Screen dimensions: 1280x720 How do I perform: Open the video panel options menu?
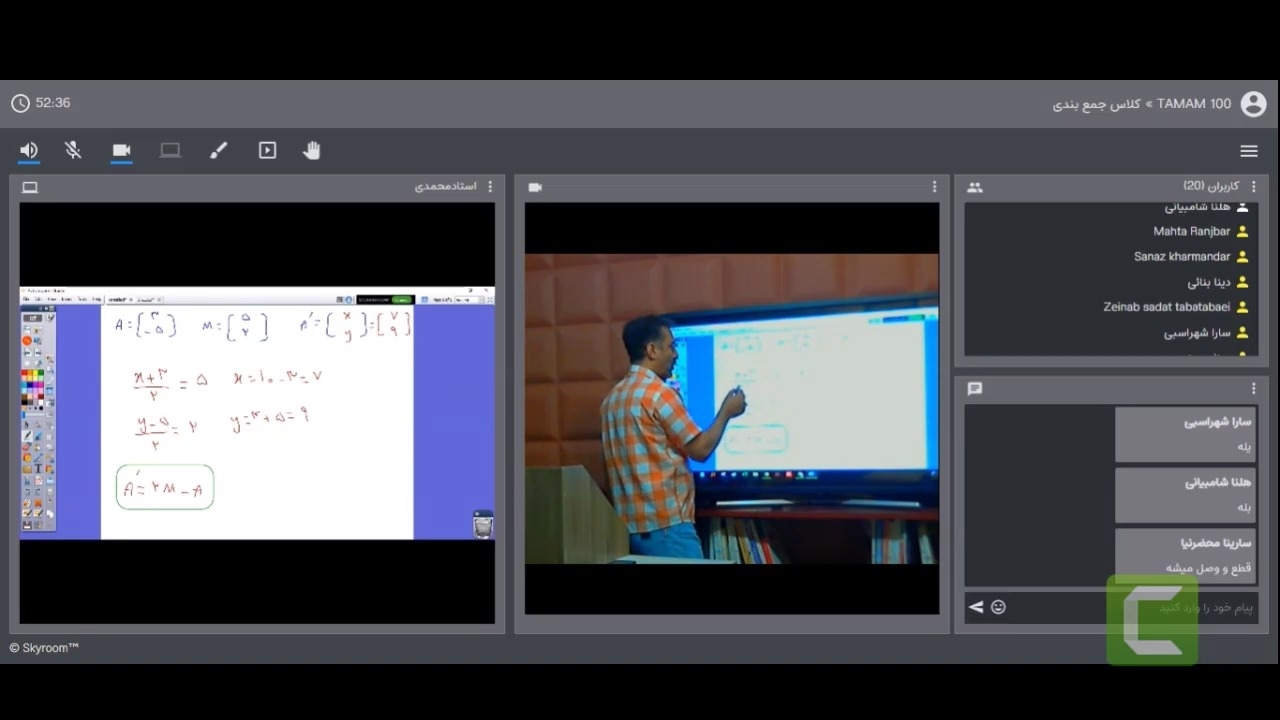click(x=934, y=187)
